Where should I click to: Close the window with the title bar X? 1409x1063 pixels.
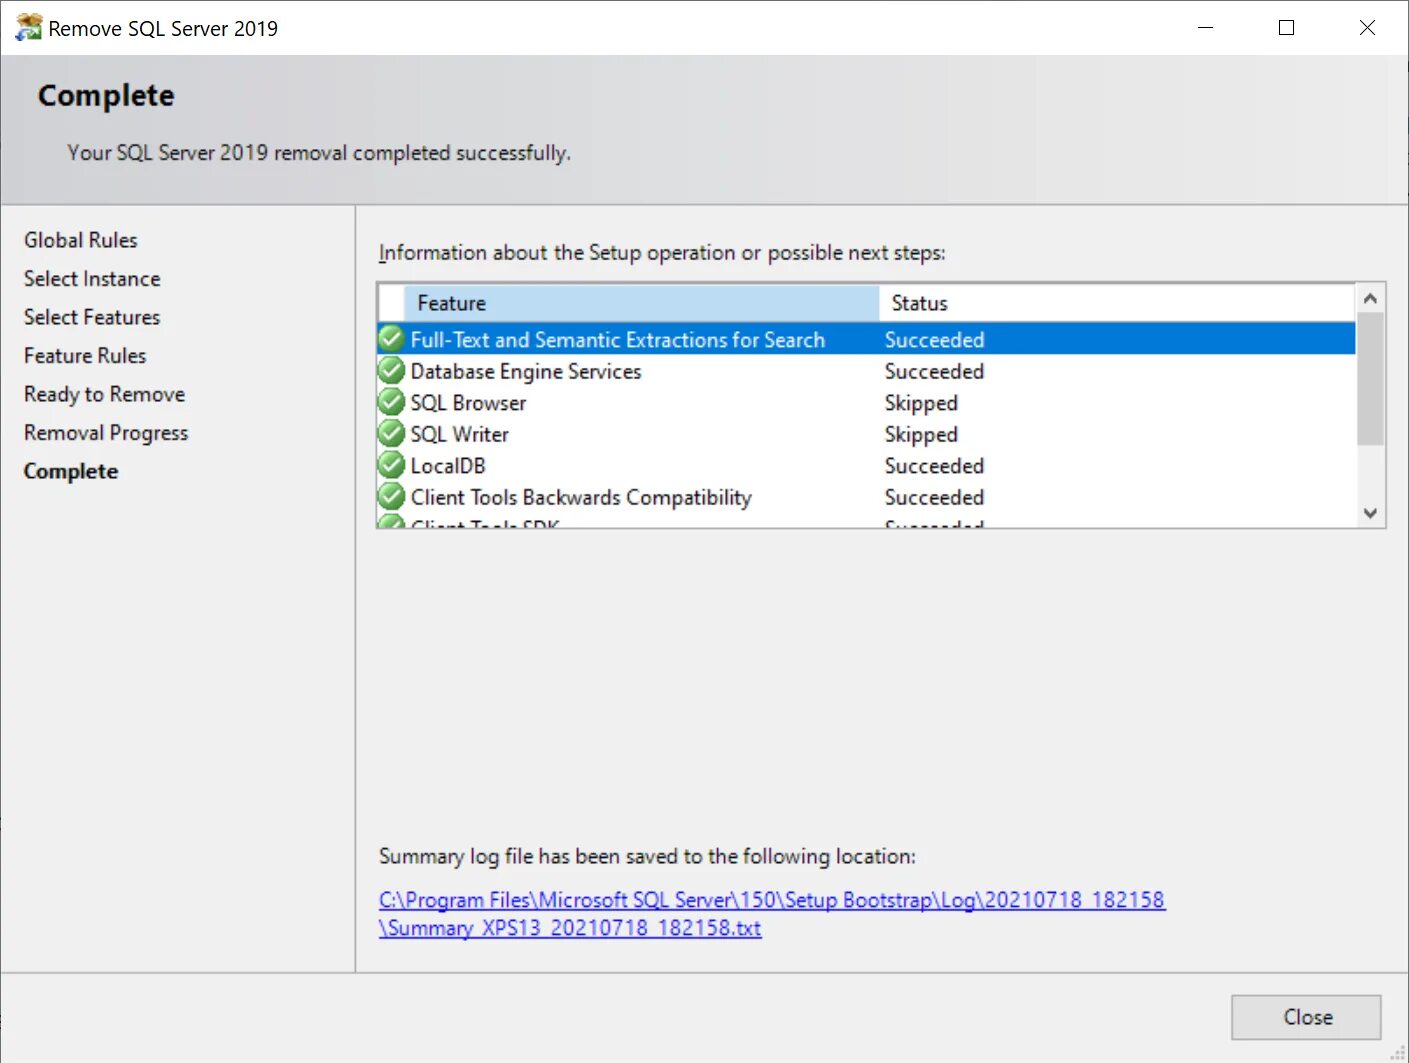coord(1367,28)
